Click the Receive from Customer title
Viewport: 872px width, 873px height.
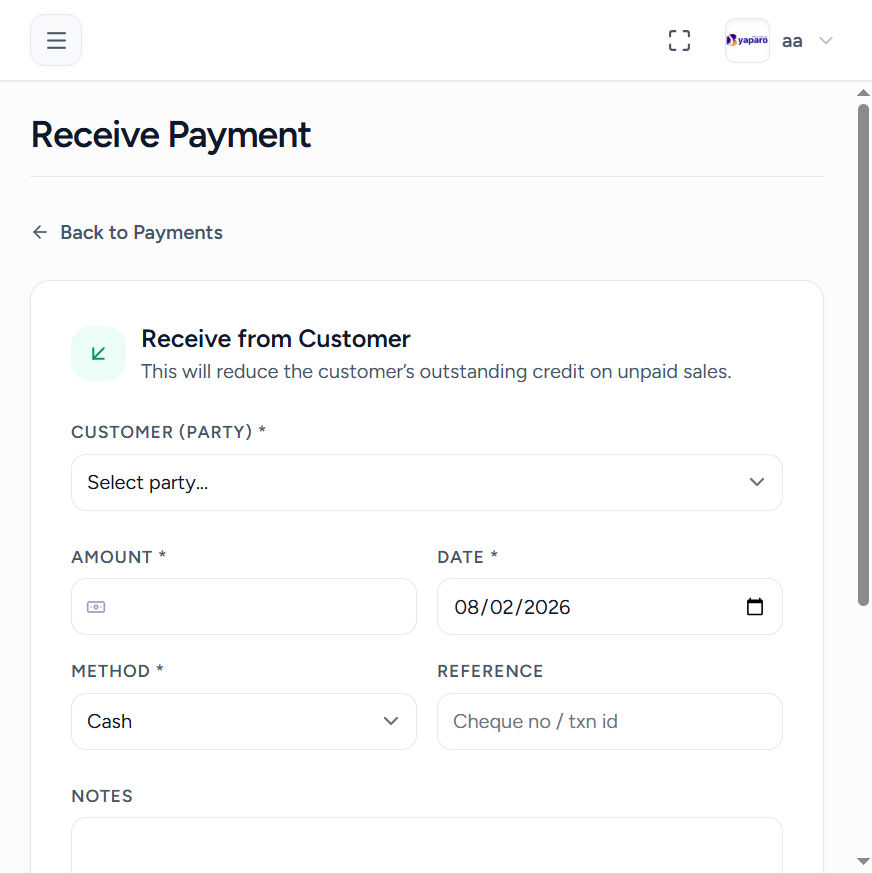click(276, 339)
